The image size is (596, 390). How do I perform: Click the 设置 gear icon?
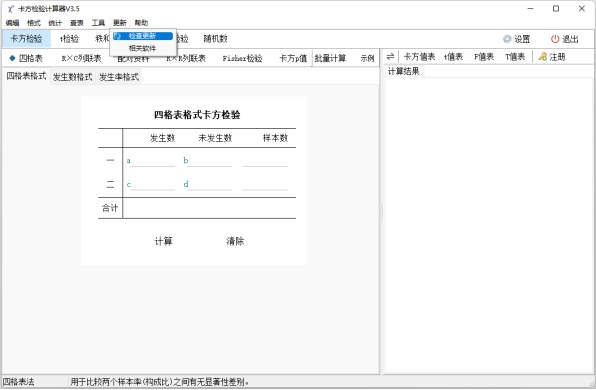pos(507,39)
